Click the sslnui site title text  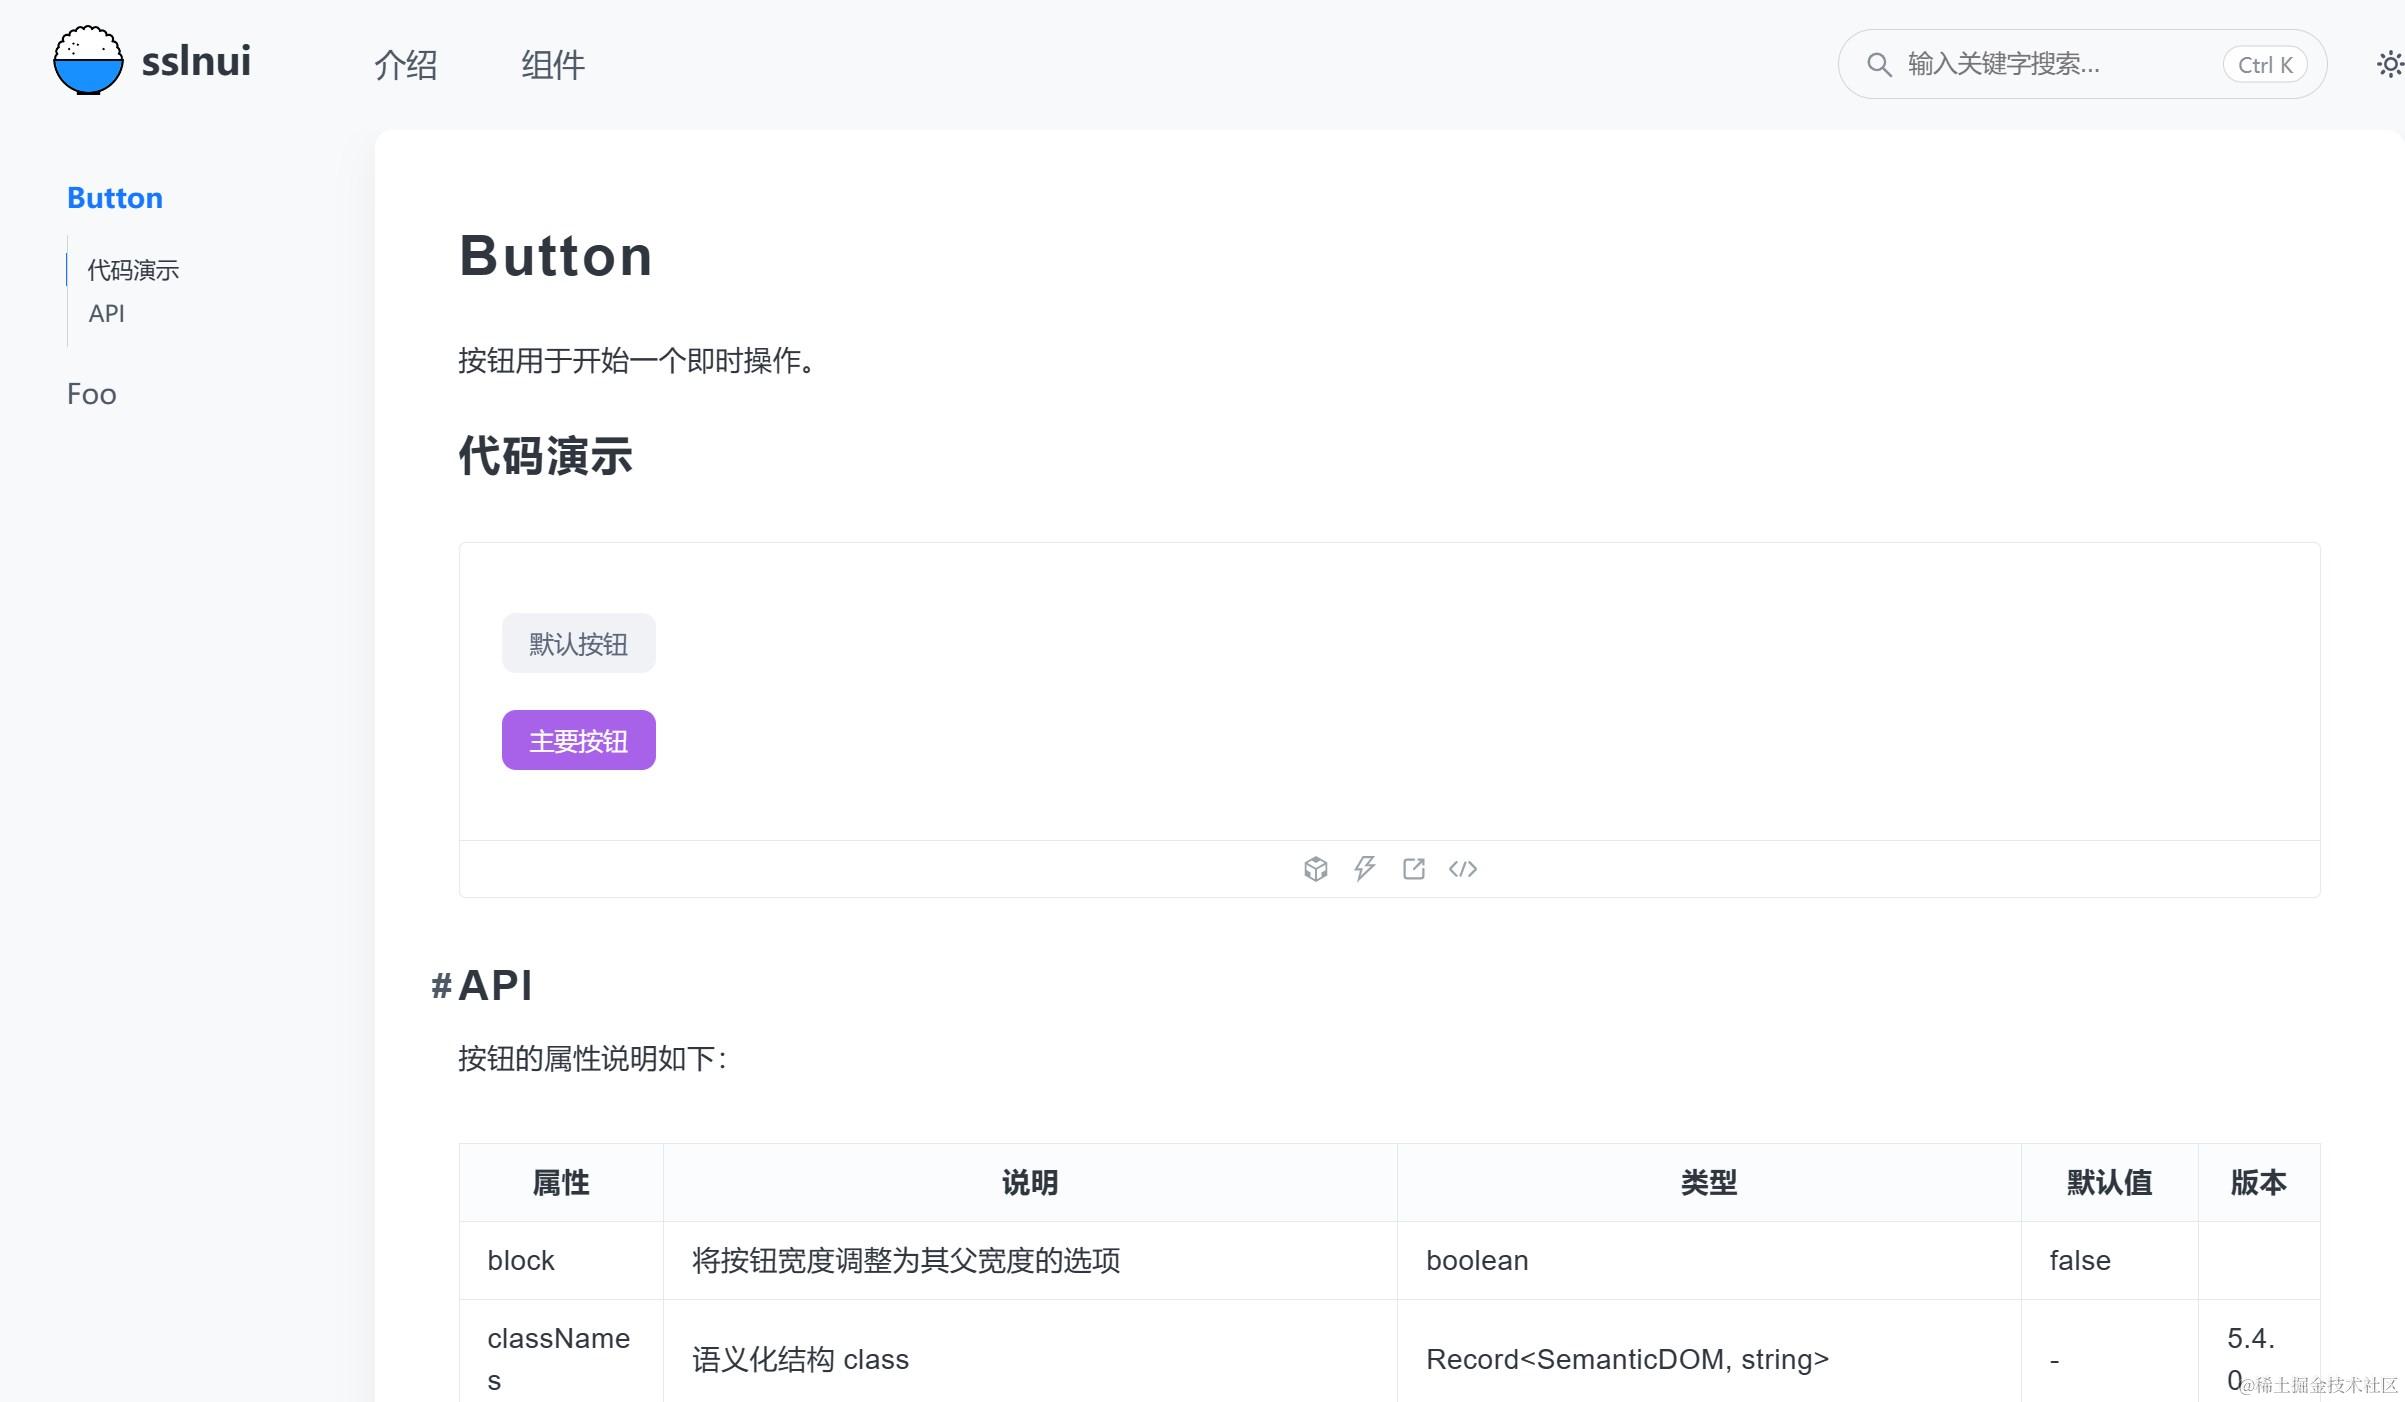point(196,61)
